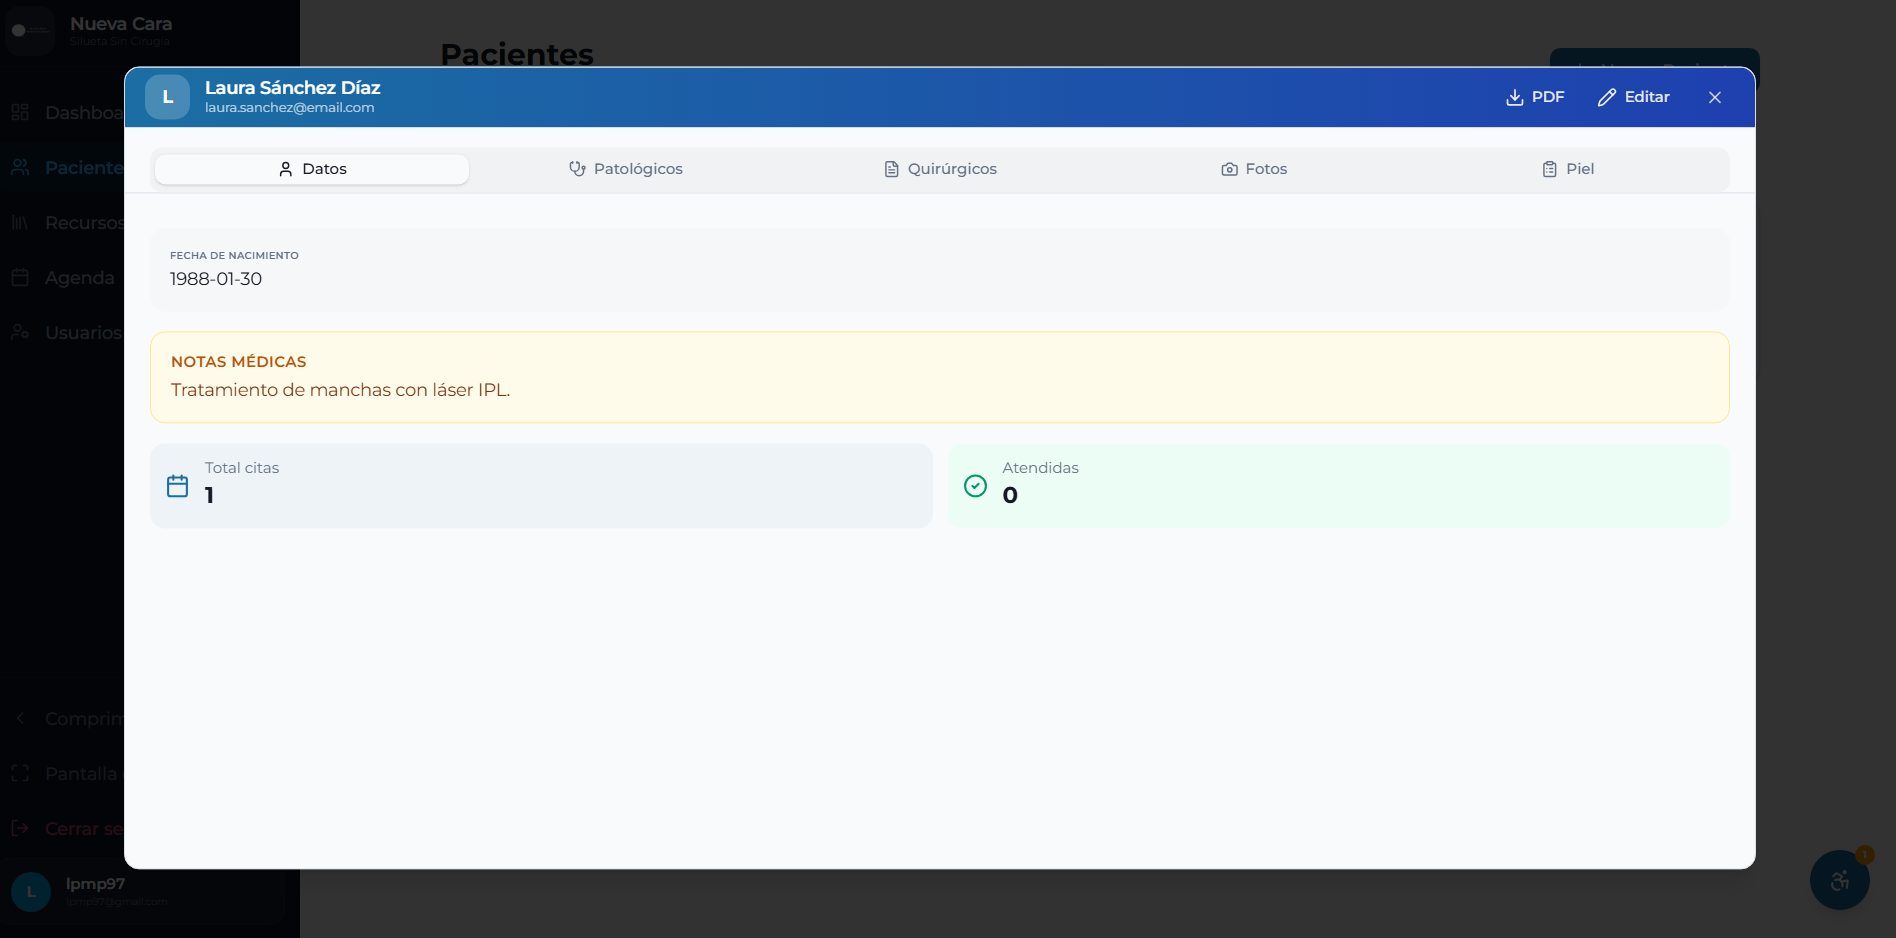Click the Pantalla fullscreen icon in the sidebar
Screen dimensions: 1896x938
[20, 773]
